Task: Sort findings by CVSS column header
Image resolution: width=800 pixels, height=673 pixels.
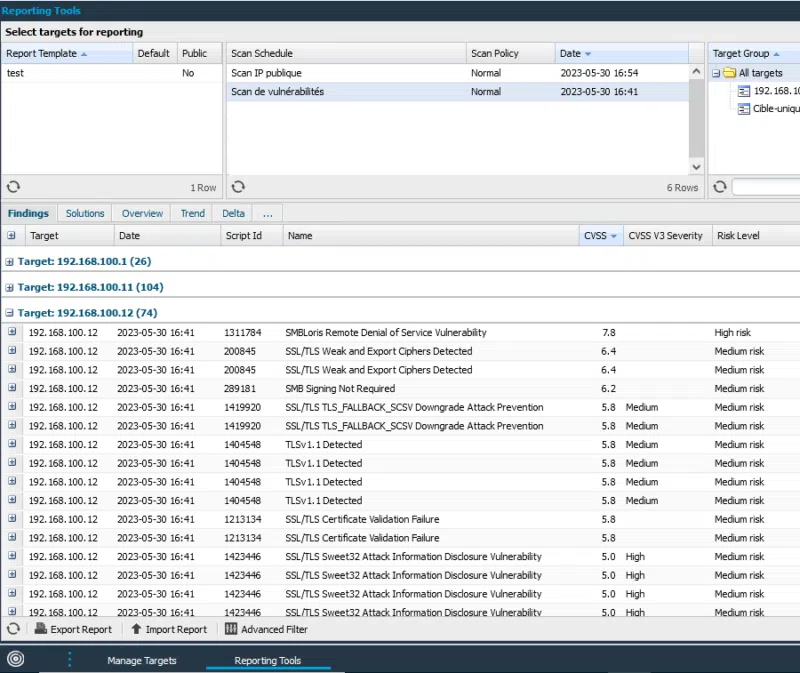Action: [594, 236]
